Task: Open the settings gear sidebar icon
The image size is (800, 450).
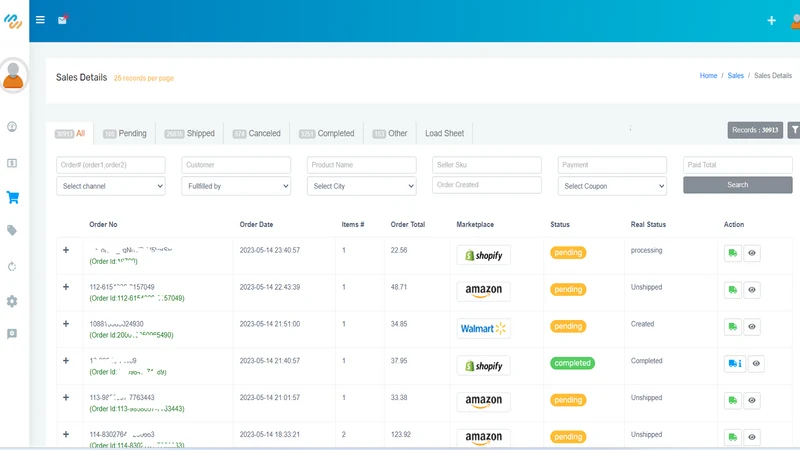Action: pyautogui.click(x=12, y=301)
